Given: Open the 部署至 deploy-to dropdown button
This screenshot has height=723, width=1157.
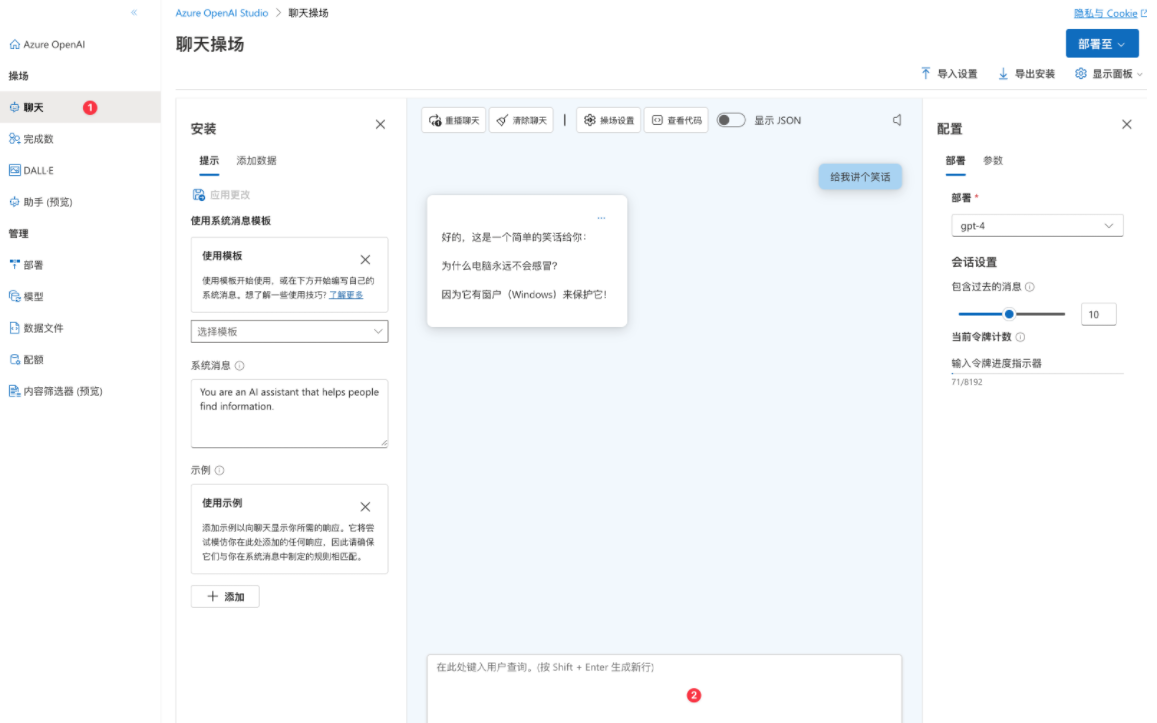Looking at the screenshot, I should coord(1102,44).
